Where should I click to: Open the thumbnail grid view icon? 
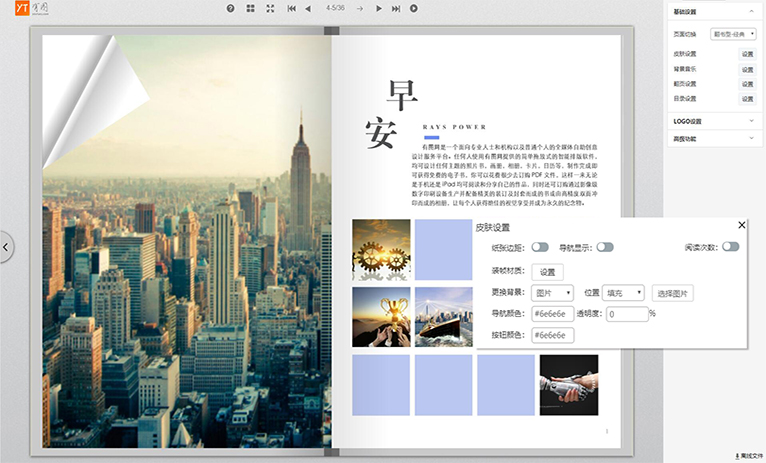tap(251, 8)
